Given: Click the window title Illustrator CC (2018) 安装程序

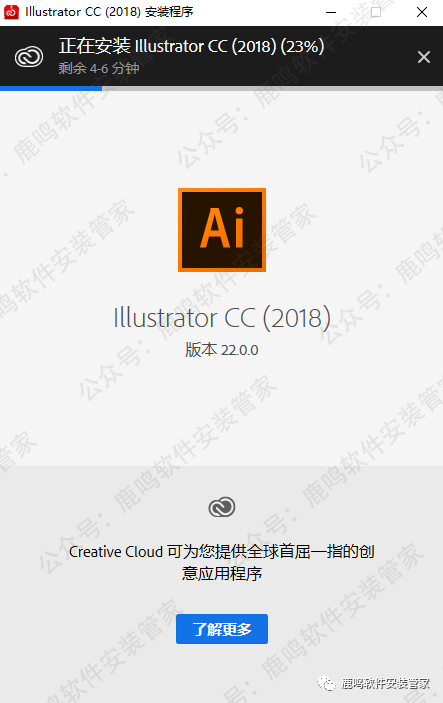Looking at the screenshot, I should [109, 12].
